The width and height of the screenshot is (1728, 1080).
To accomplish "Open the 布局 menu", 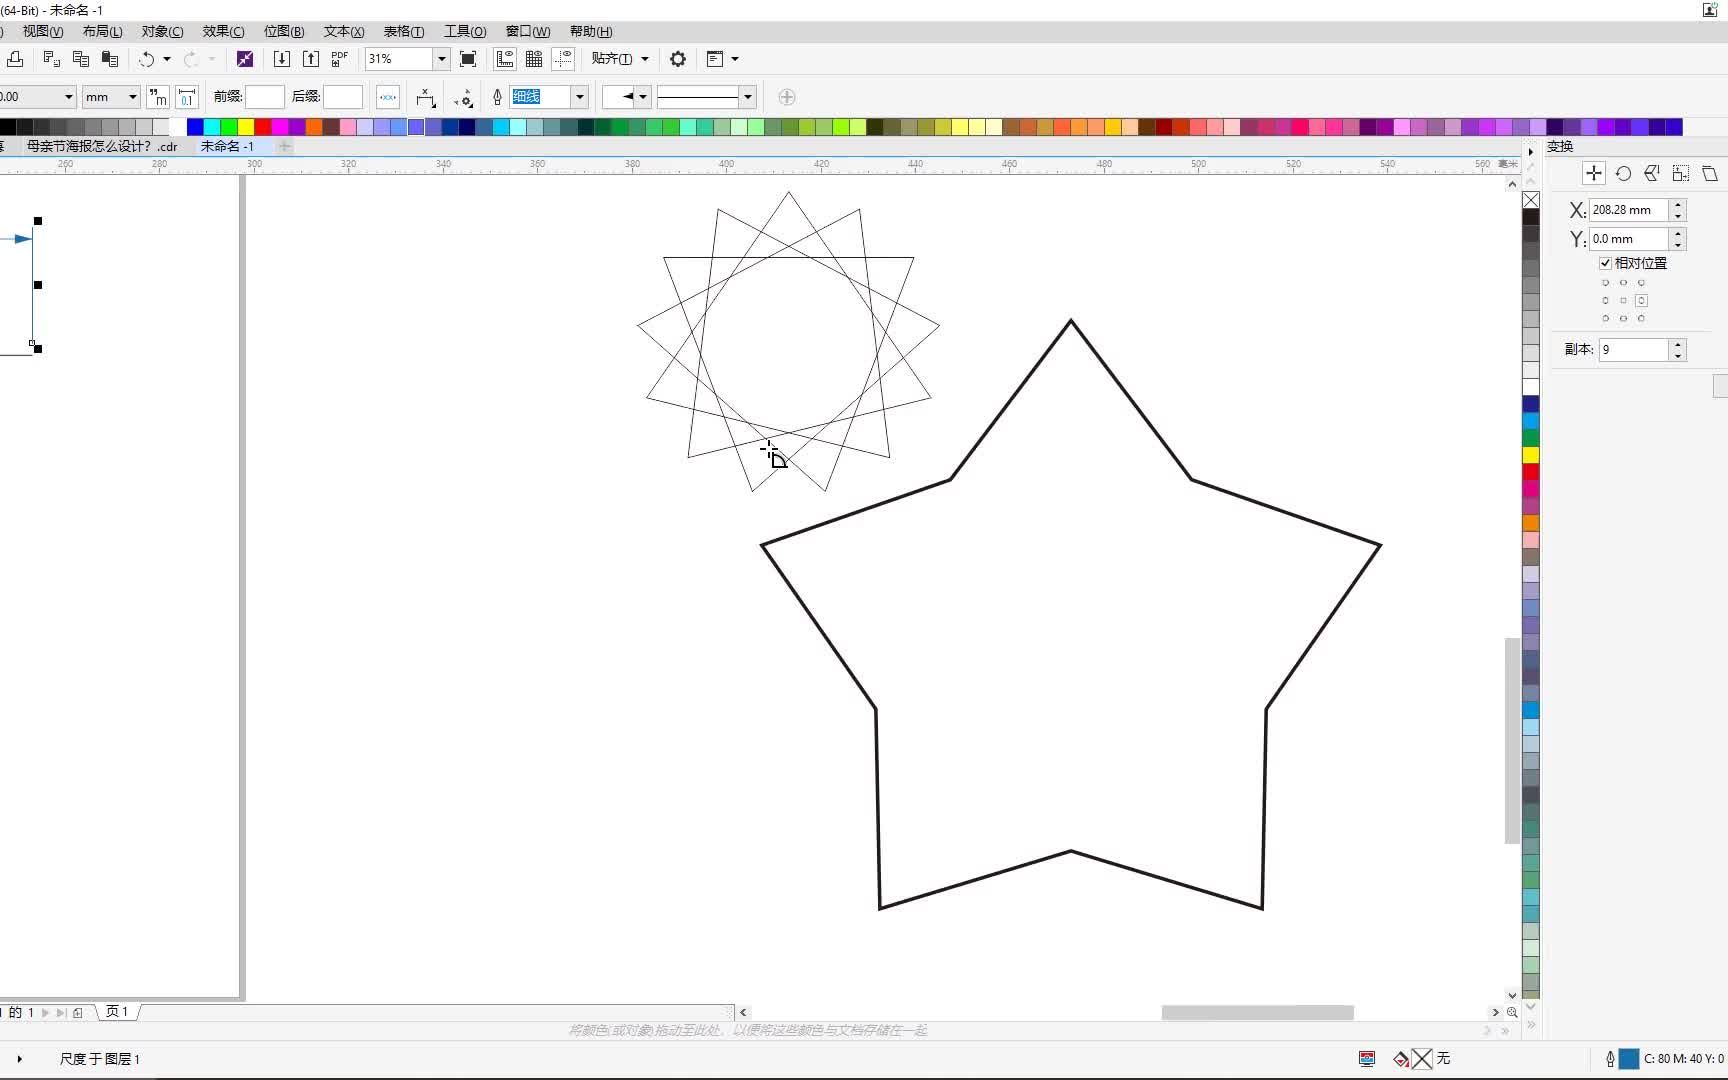I will tap(102, 31).
